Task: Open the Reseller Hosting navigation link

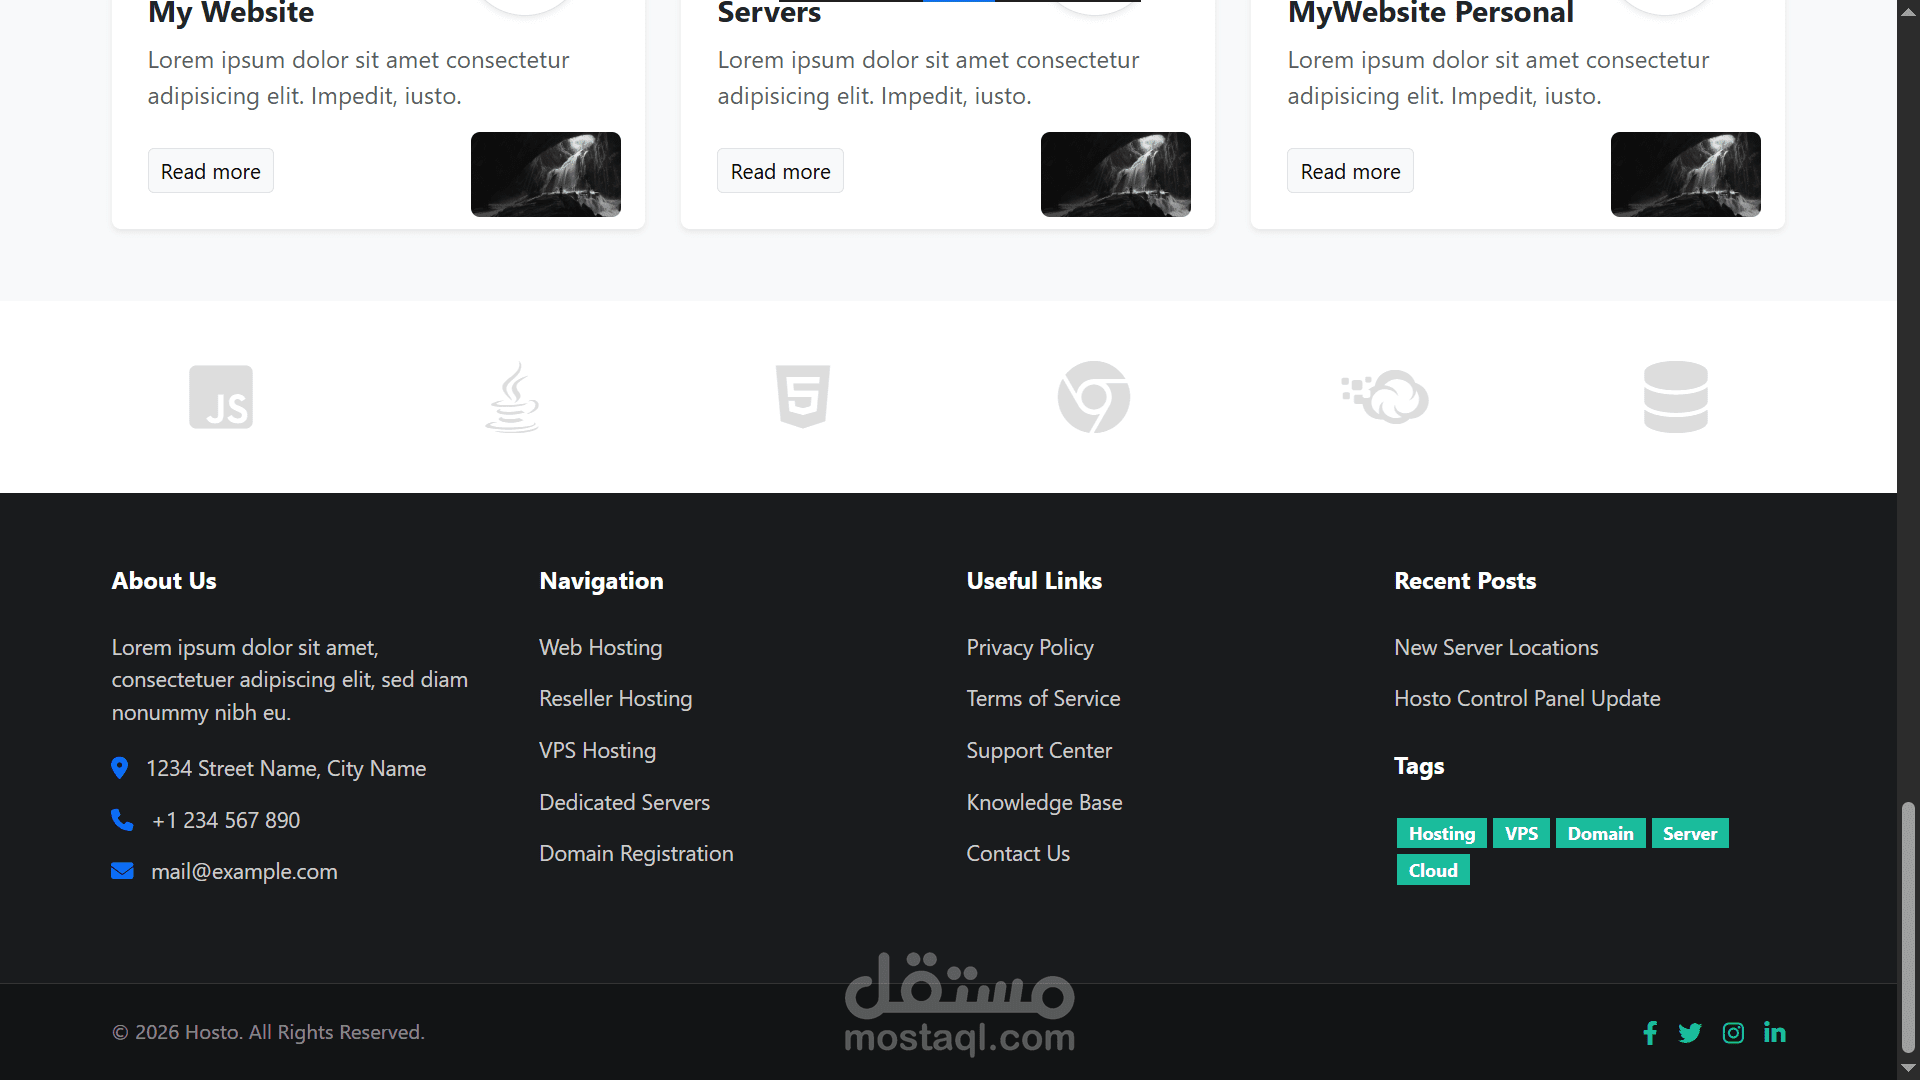Action: (615, 699)
